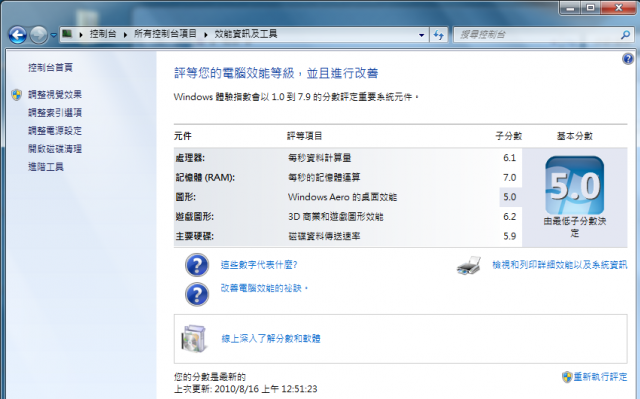Click the 磁碟資料傳送速率 description
The height and width of the screenshot is (399, 640).
[x=324, y=236]
